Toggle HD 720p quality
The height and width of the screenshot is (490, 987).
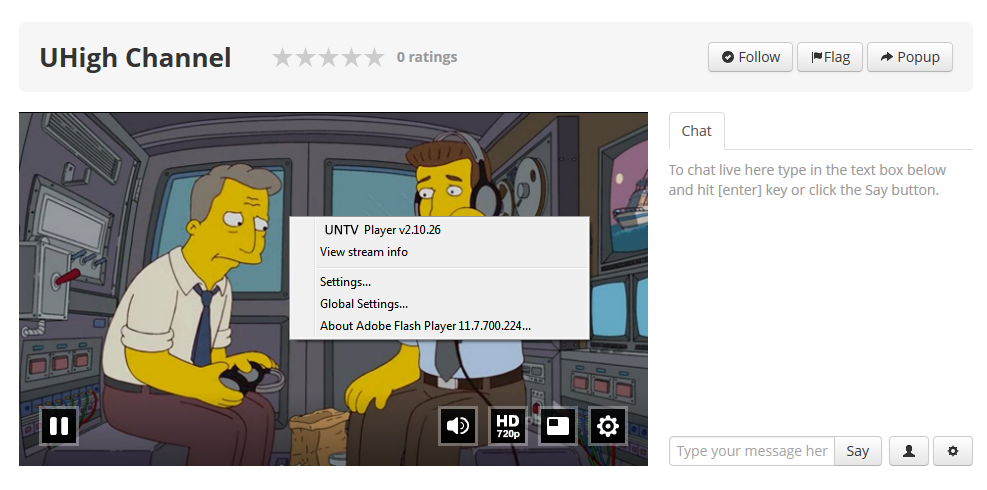(x=508, y=426)
